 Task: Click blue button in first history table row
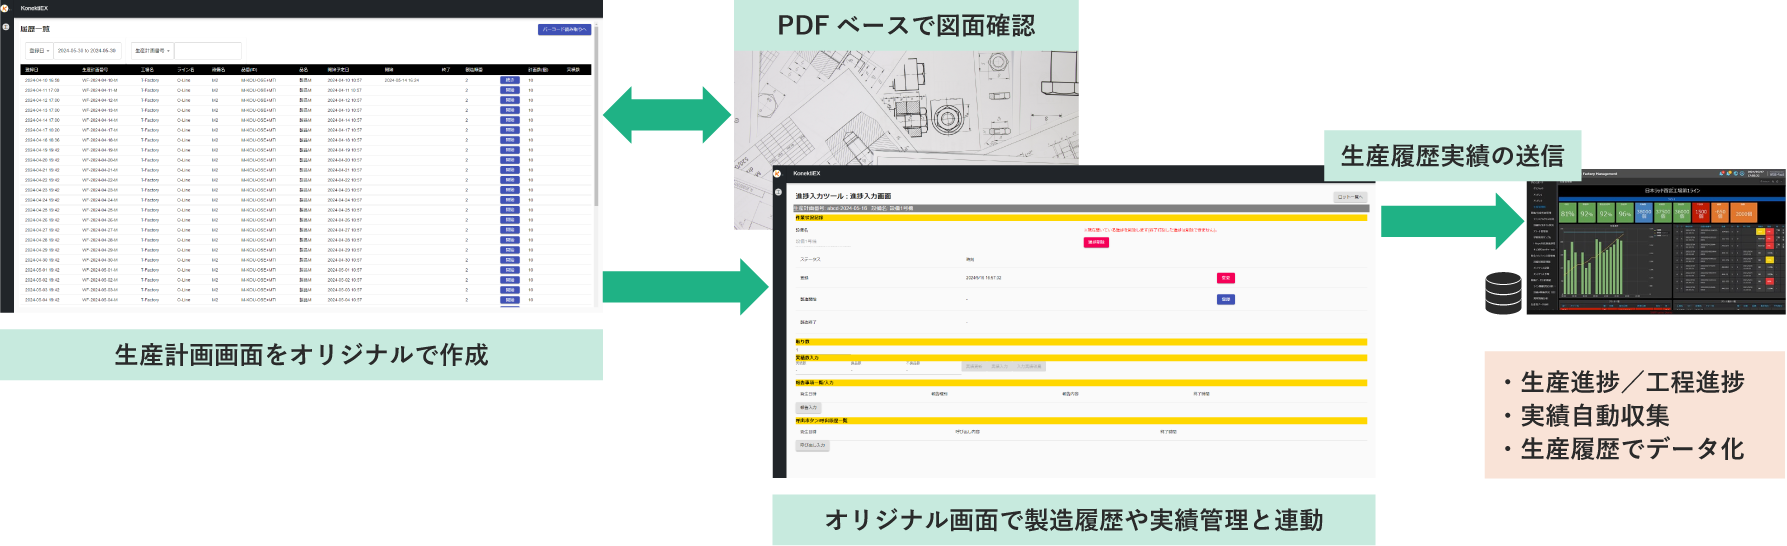tap(510, 80)
